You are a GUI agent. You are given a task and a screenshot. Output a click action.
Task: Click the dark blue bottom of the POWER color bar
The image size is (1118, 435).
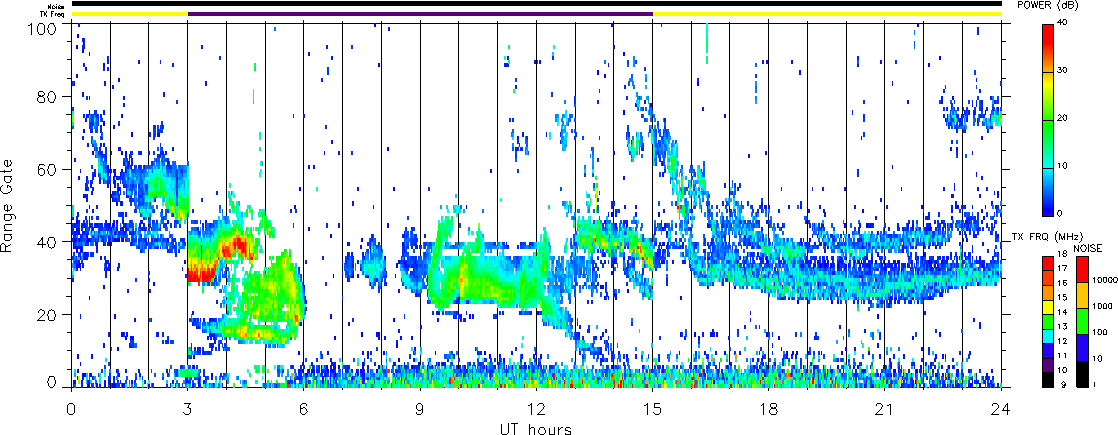pyautogui.click(x=1048, y=208)
